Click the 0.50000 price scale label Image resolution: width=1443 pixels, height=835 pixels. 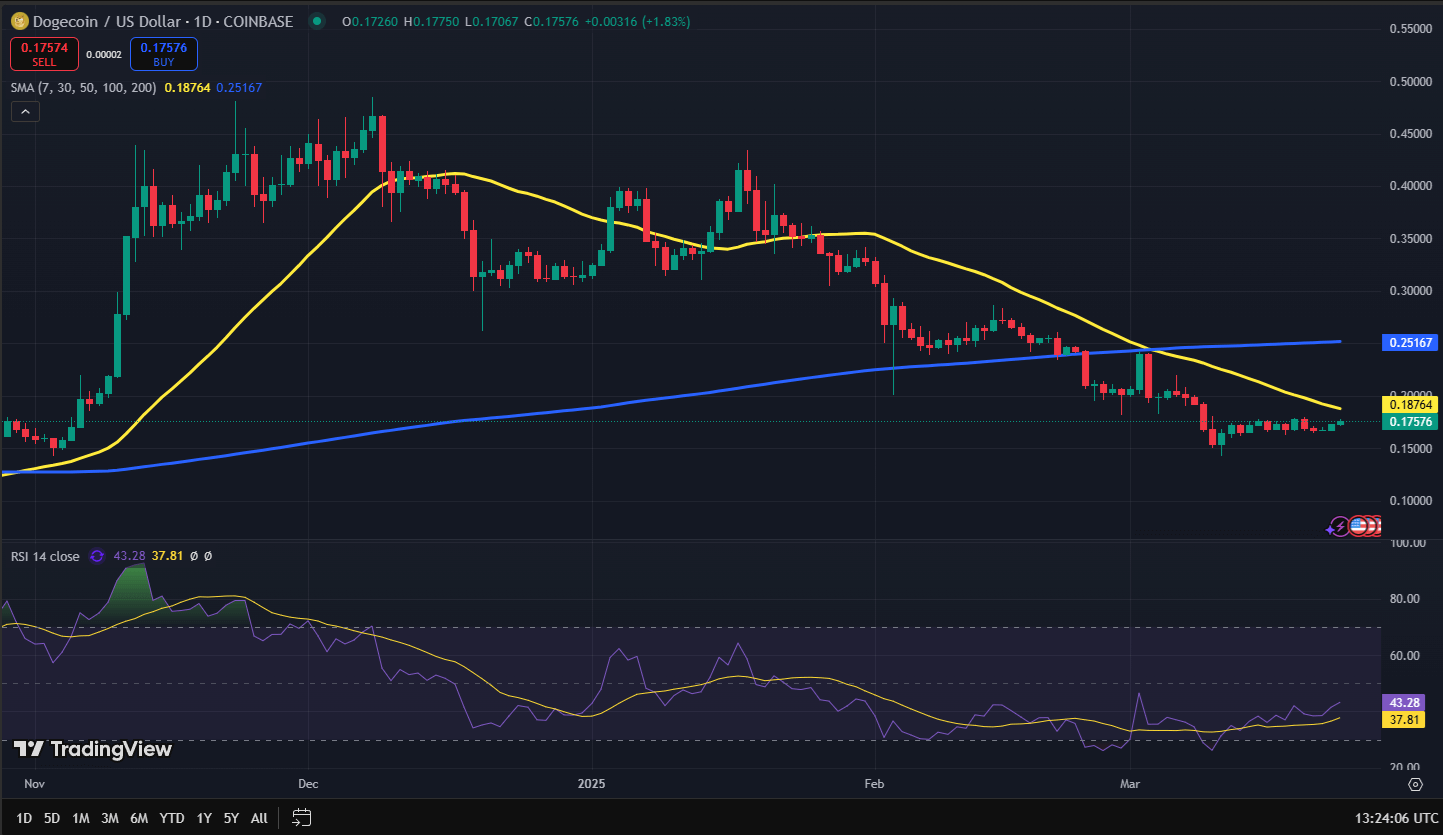pyautogui.click(x=1410, y=81)
